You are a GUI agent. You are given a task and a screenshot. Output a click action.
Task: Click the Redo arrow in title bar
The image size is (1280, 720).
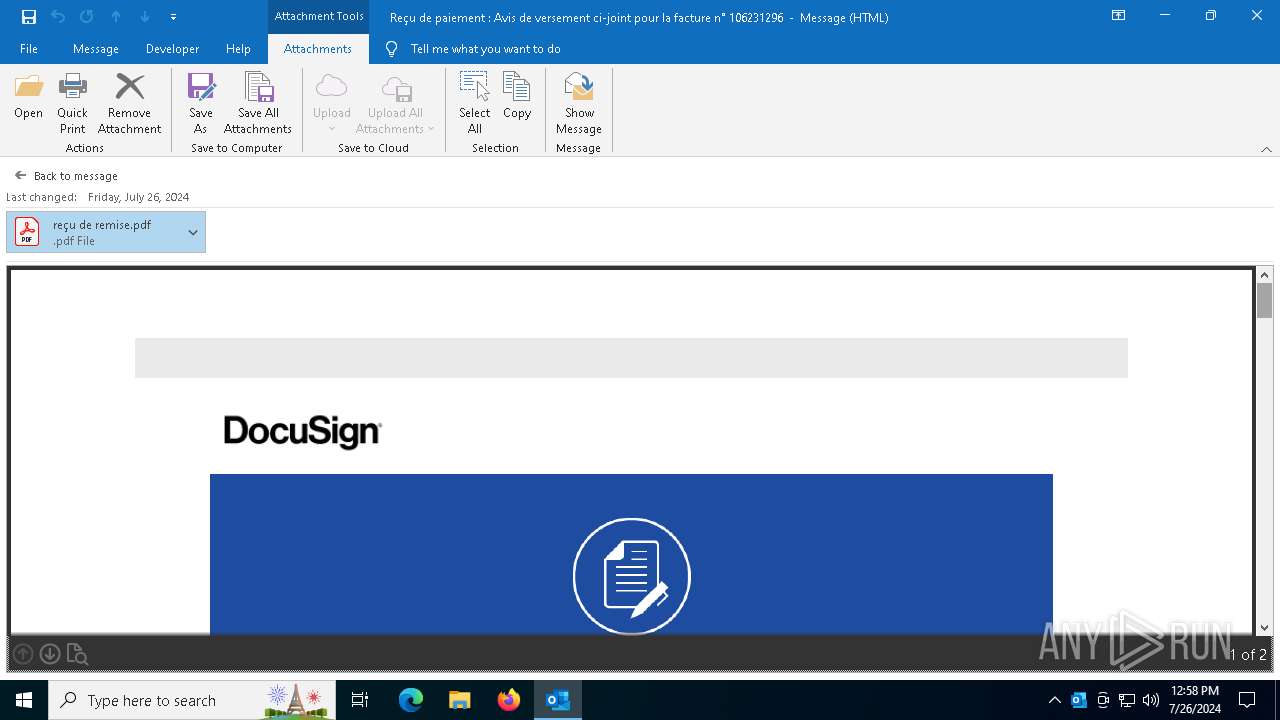87,17
